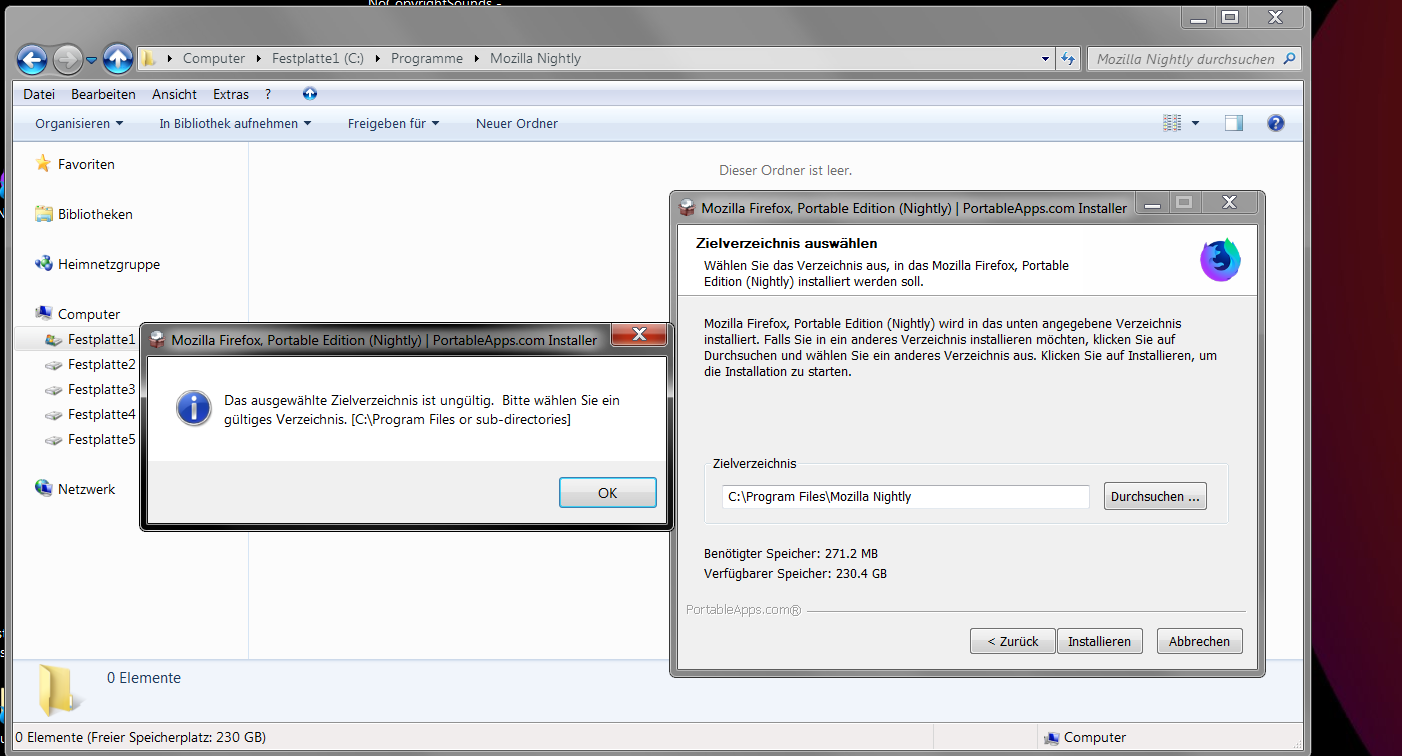1402x756 pixels.
Task: Show the preview pane in Explorer
Action: (1234, 123)
